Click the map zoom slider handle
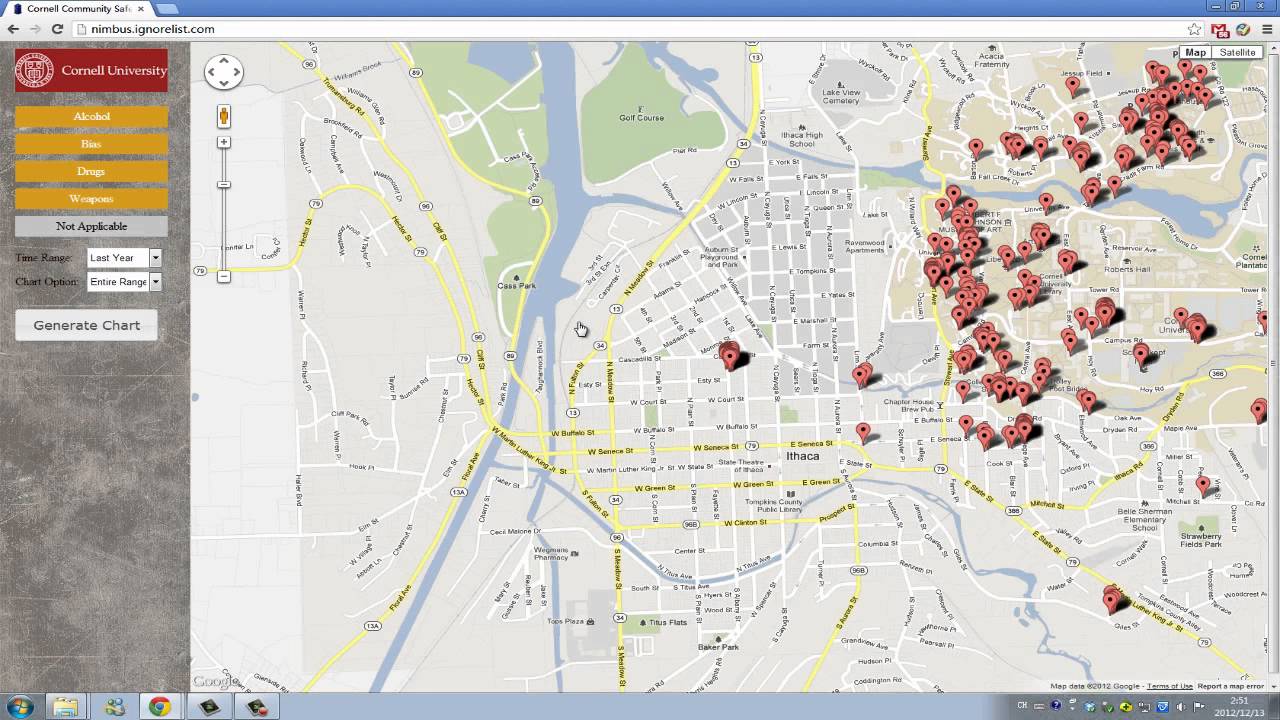 (x=224, y=185)
